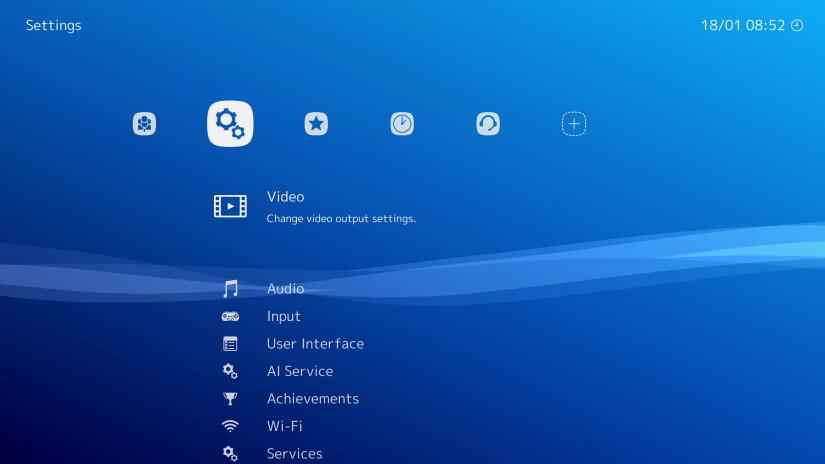Click the 18/01 08:52 date and time

pyautogui.click(x=743, y=25)
